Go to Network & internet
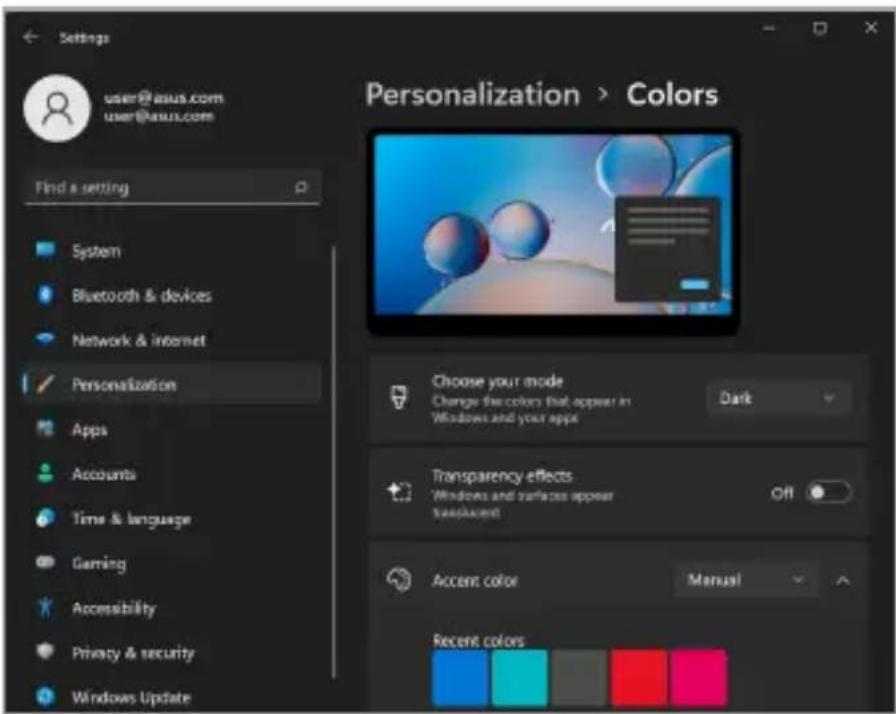Screen dimensions: 896x714 [171, 340]
